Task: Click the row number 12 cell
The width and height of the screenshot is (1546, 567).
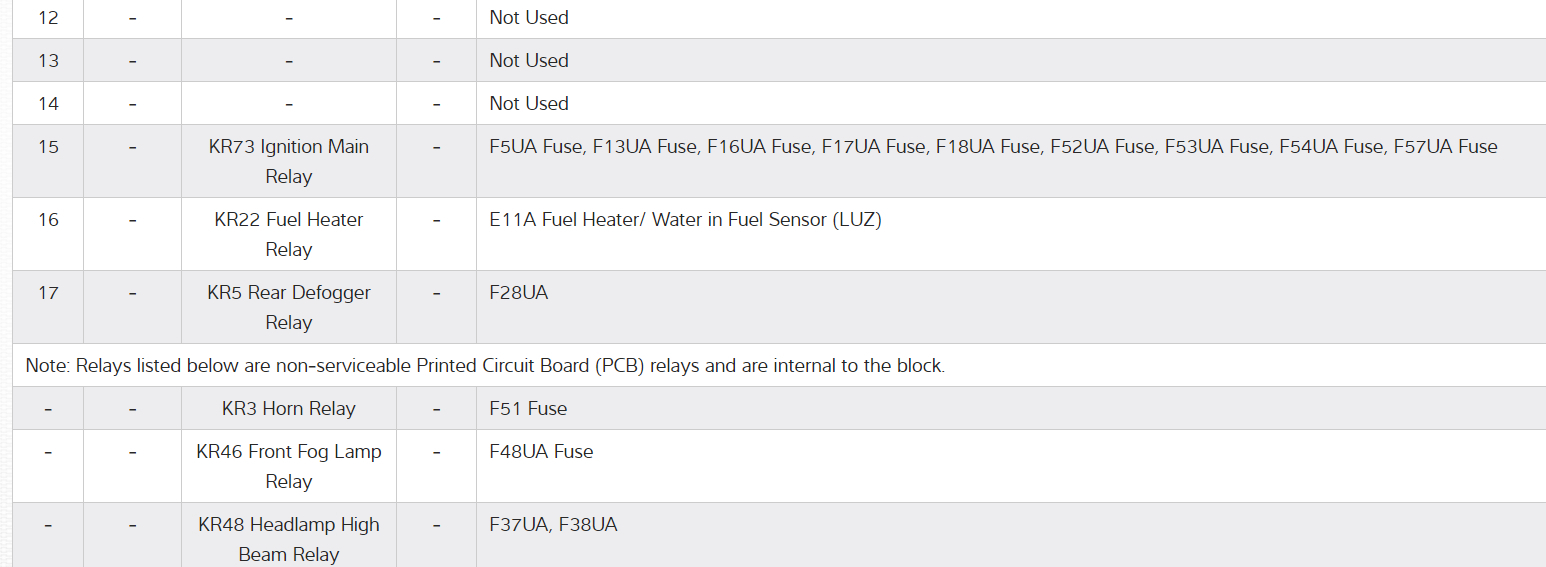Action: click(x=48, y=17)
